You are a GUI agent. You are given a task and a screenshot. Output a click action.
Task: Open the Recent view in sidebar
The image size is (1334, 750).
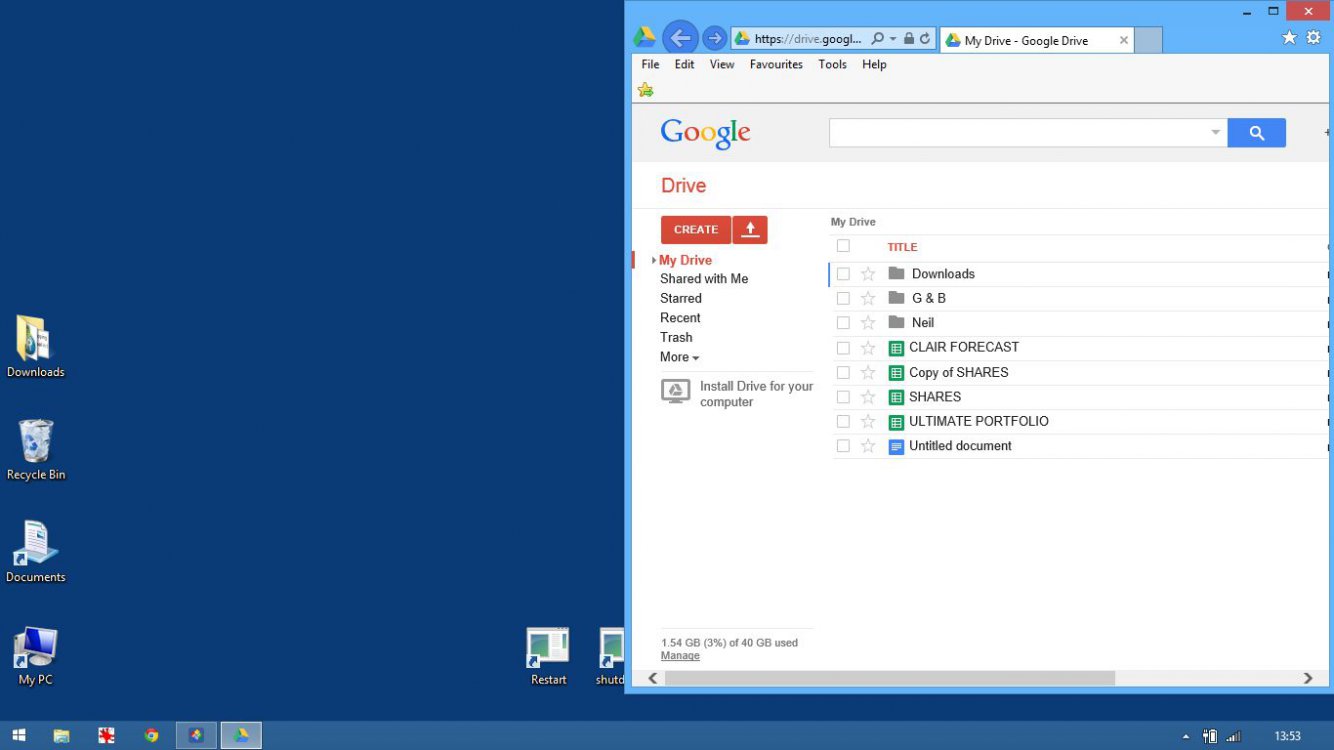(680, 318)
